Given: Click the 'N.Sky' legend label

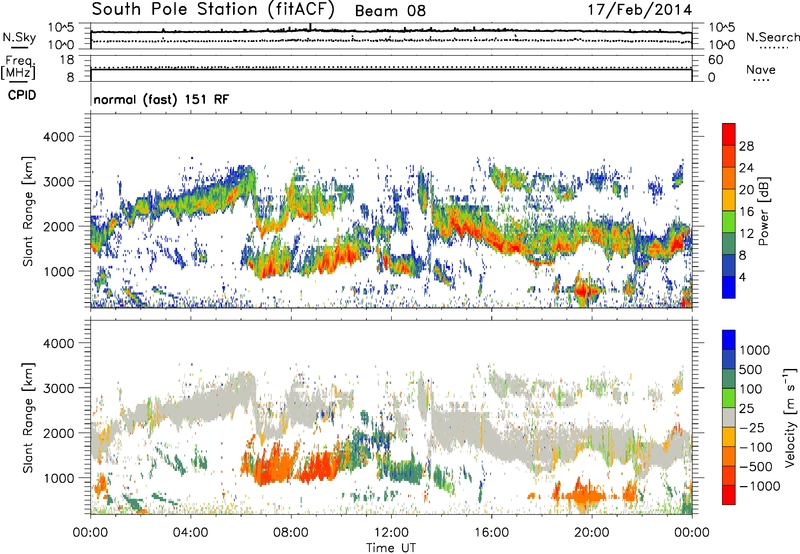Looking at the screenshot, I should 19,37.
